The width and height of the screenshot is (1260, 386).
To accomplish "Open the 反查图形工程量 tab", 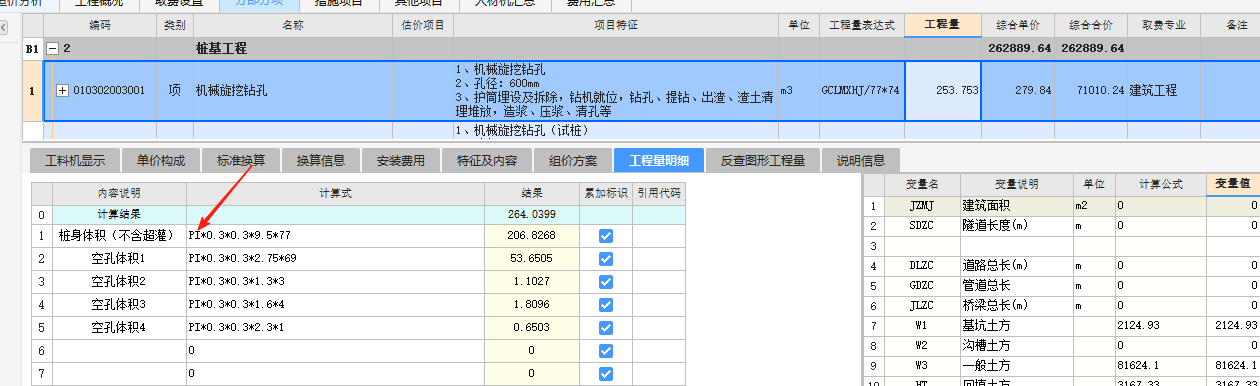I will [764, 160].
